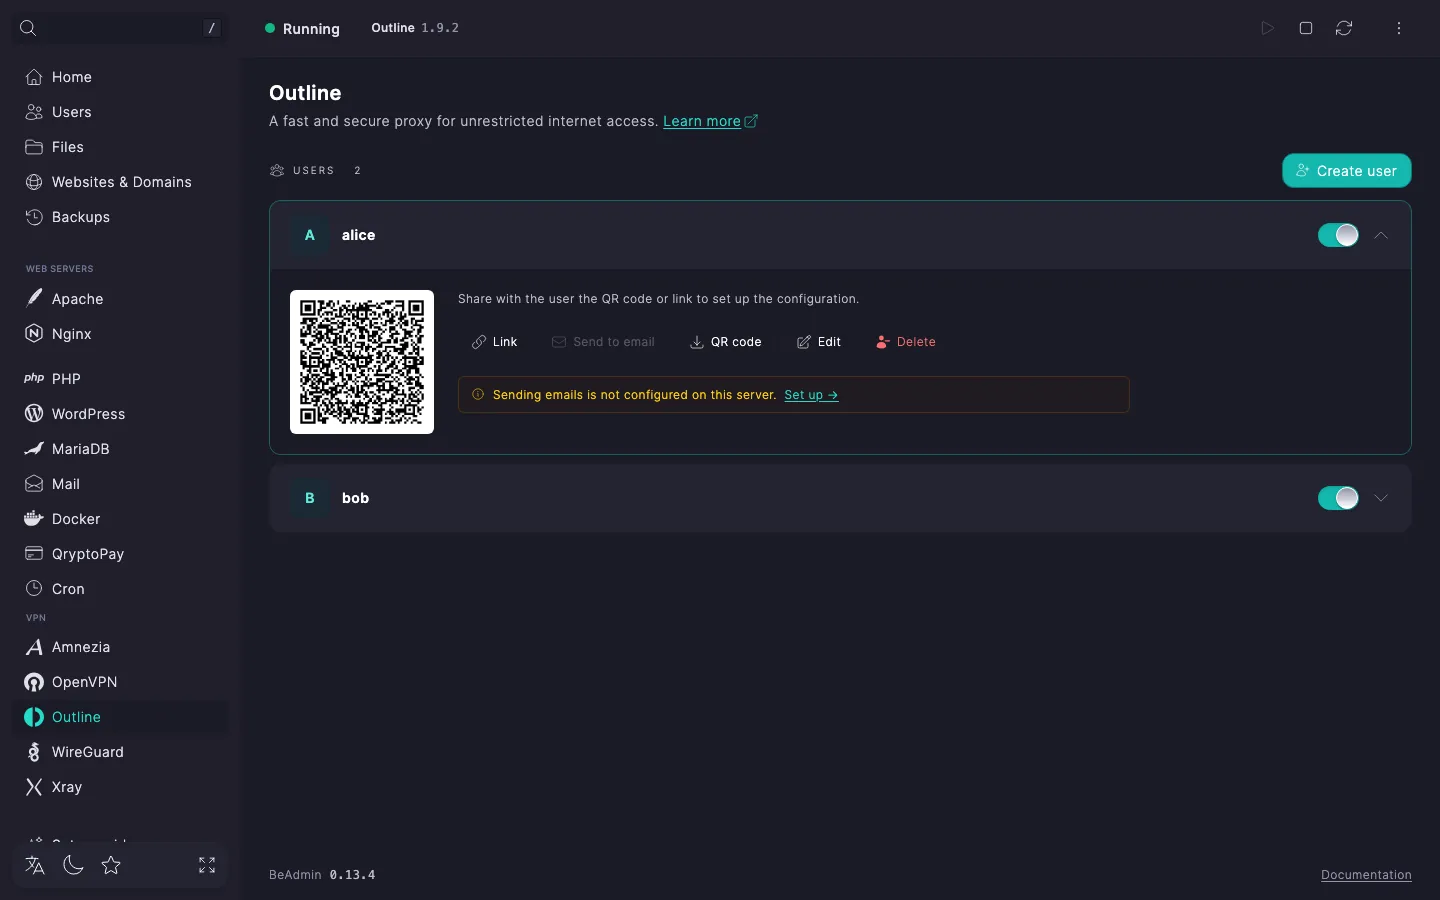Click the OpenVPN logo icon
This screenshot has width=1440, height=900.
[x=34, y=682]
